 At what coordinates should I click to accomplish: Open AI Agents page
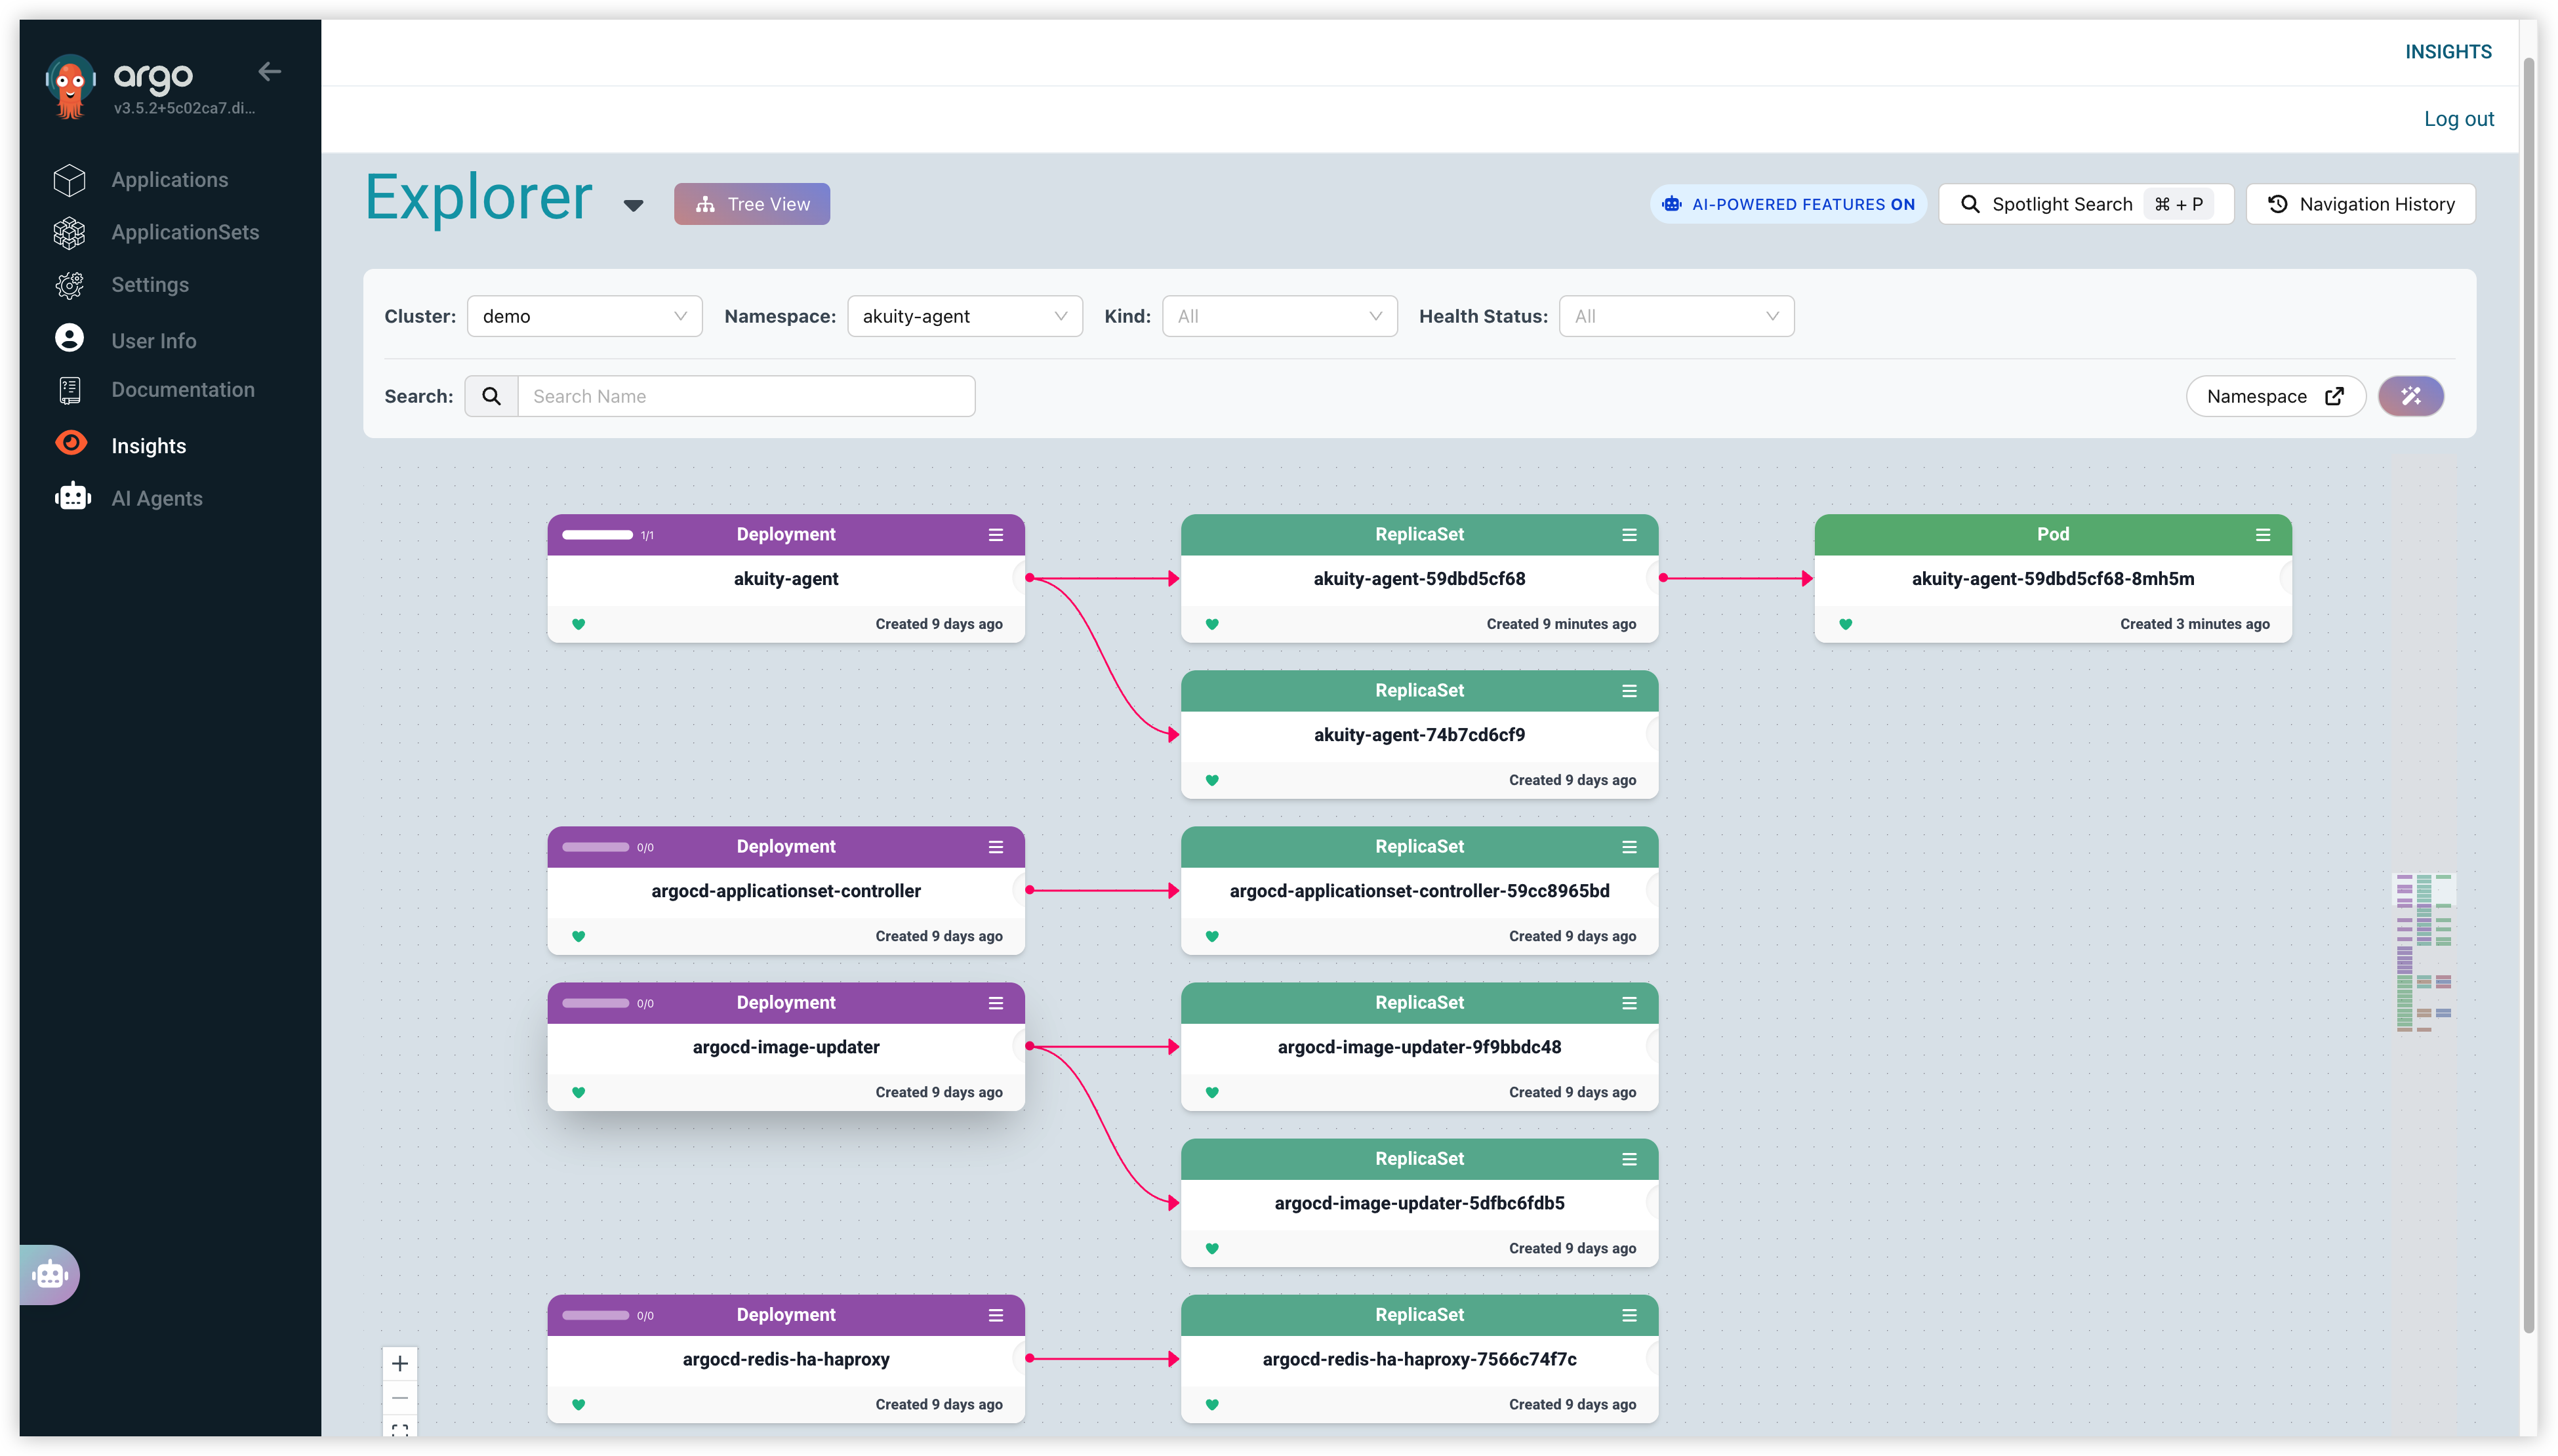(x=156, y=498)
